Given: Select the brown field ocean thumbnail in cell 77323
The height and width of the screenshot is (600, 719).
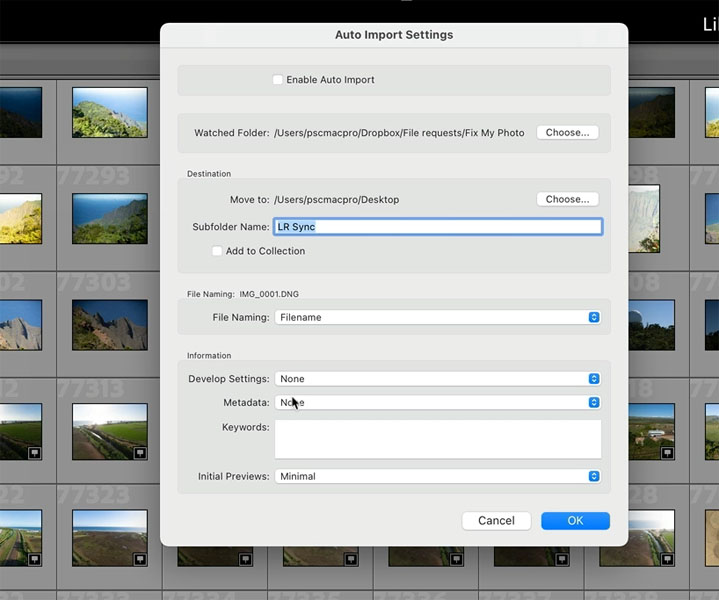Looking at the screenshot, I should [x=110, y=538].
